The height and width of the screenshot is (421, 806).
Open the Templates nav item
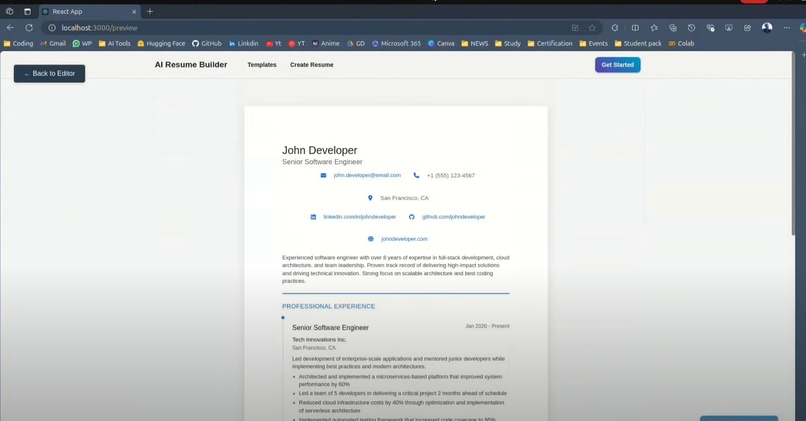point(262,65)
